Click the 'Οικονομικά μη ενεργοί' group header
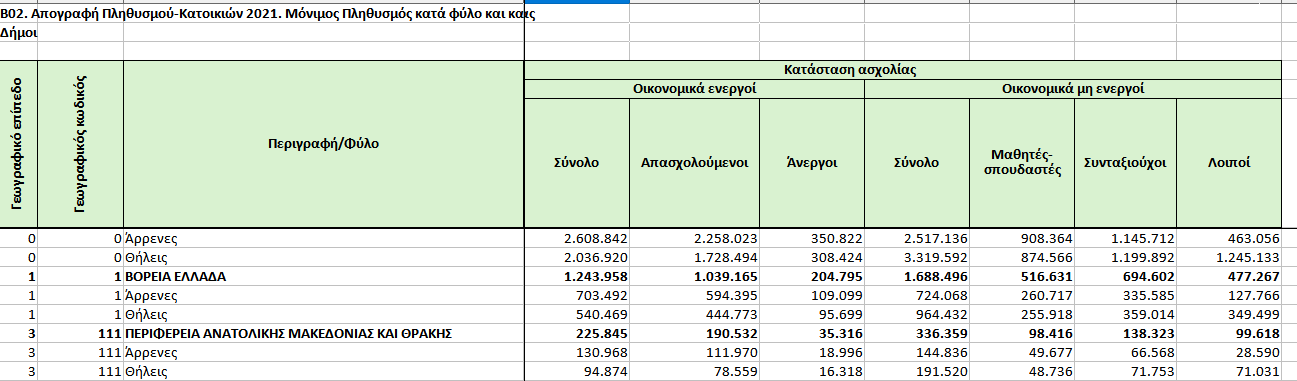 (x=1073, y=88)
